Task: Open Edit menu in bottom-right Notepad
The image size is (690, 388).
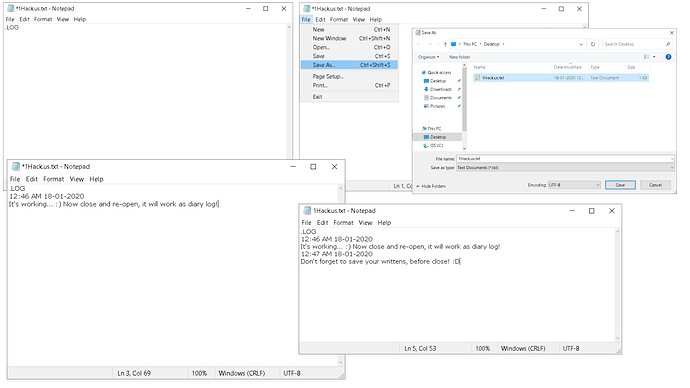Action: 323,223
